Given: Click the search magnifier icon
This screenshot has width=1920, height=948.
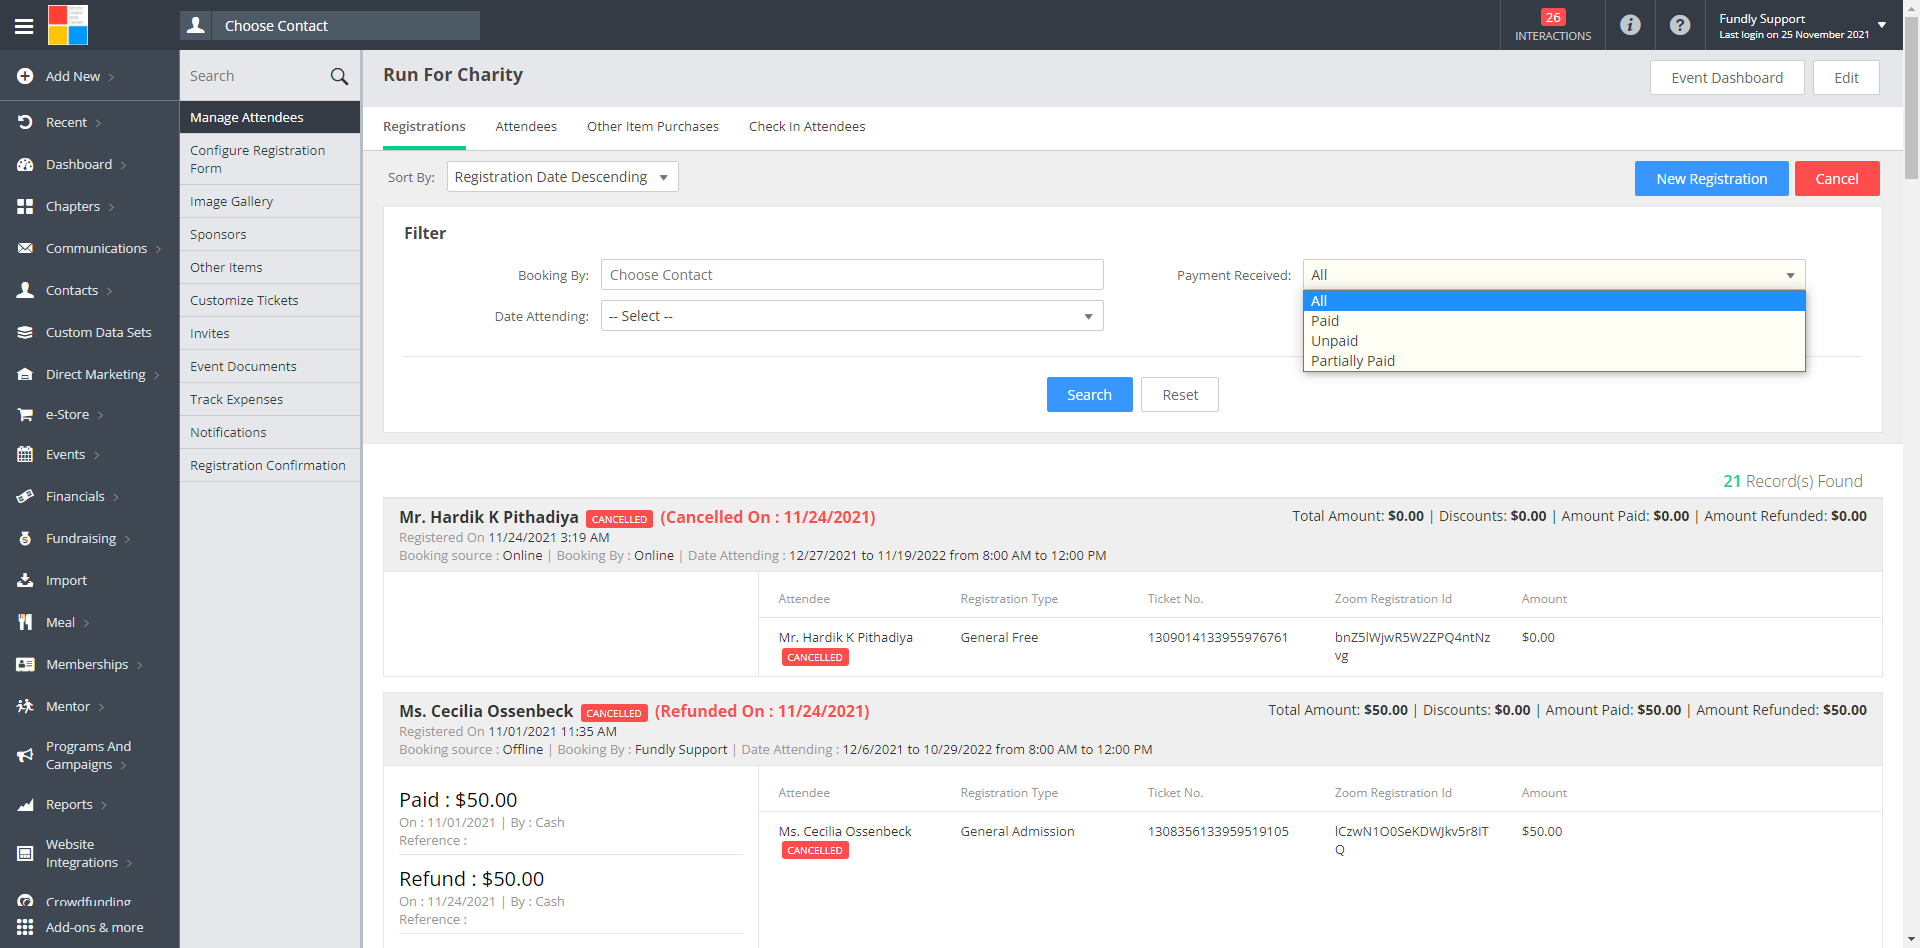Looking at the screenshot, I should pos(339,76).
